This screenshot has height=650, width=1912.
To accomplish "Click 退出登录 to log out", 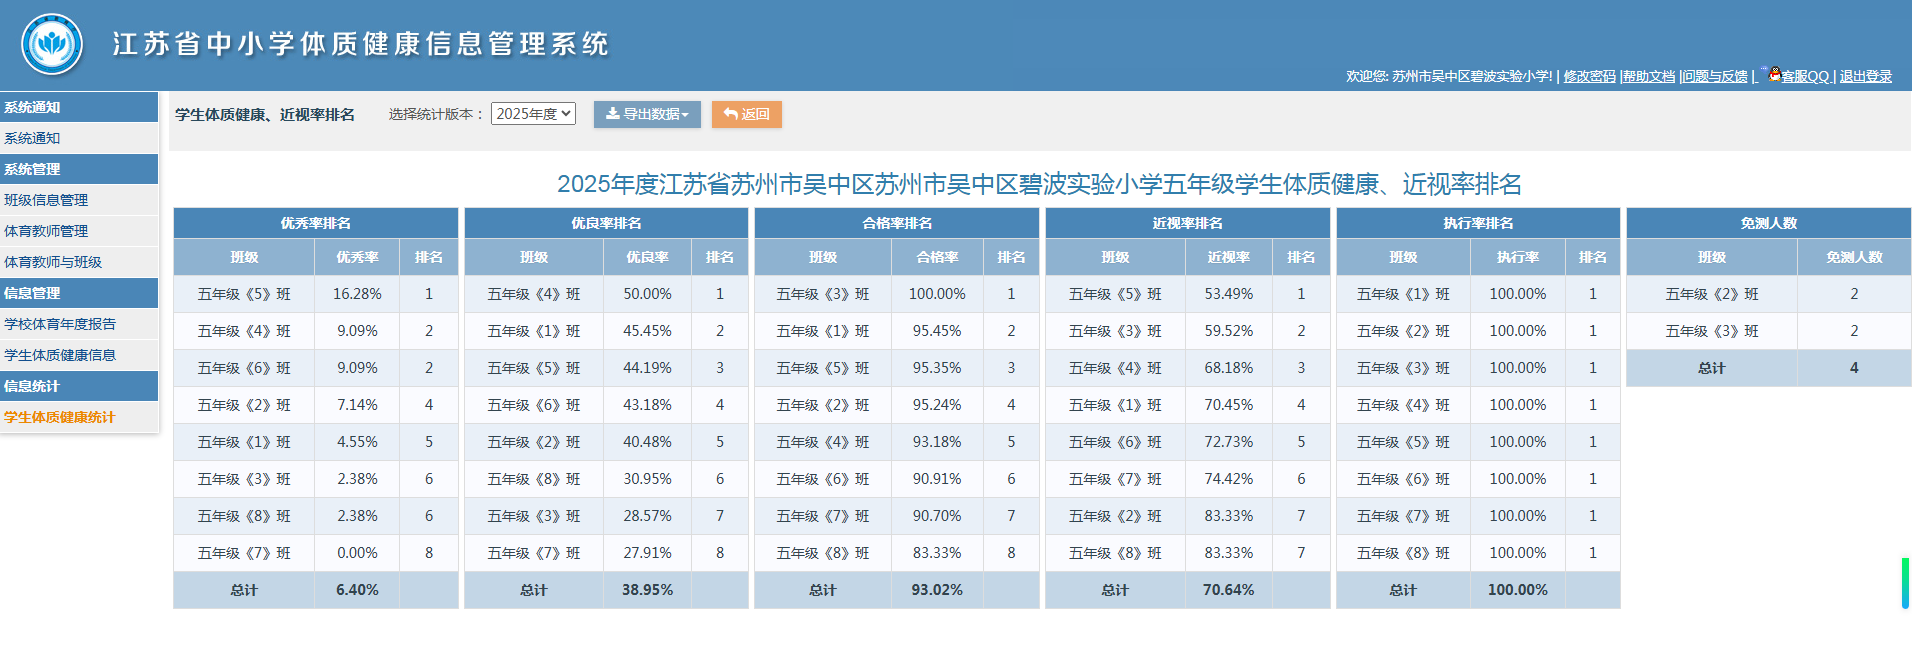I will point(1865,76).
